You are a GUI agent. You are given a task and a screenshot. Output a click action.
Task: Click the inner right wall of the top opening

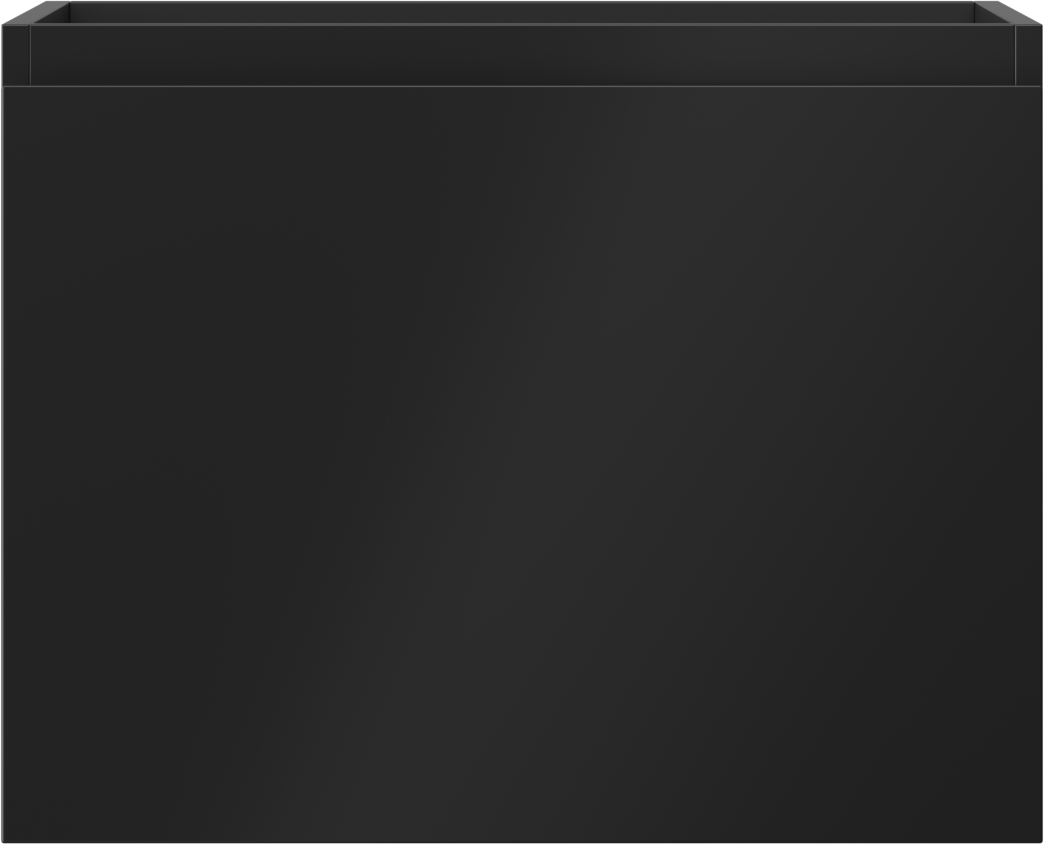click(x=992, y=13)
